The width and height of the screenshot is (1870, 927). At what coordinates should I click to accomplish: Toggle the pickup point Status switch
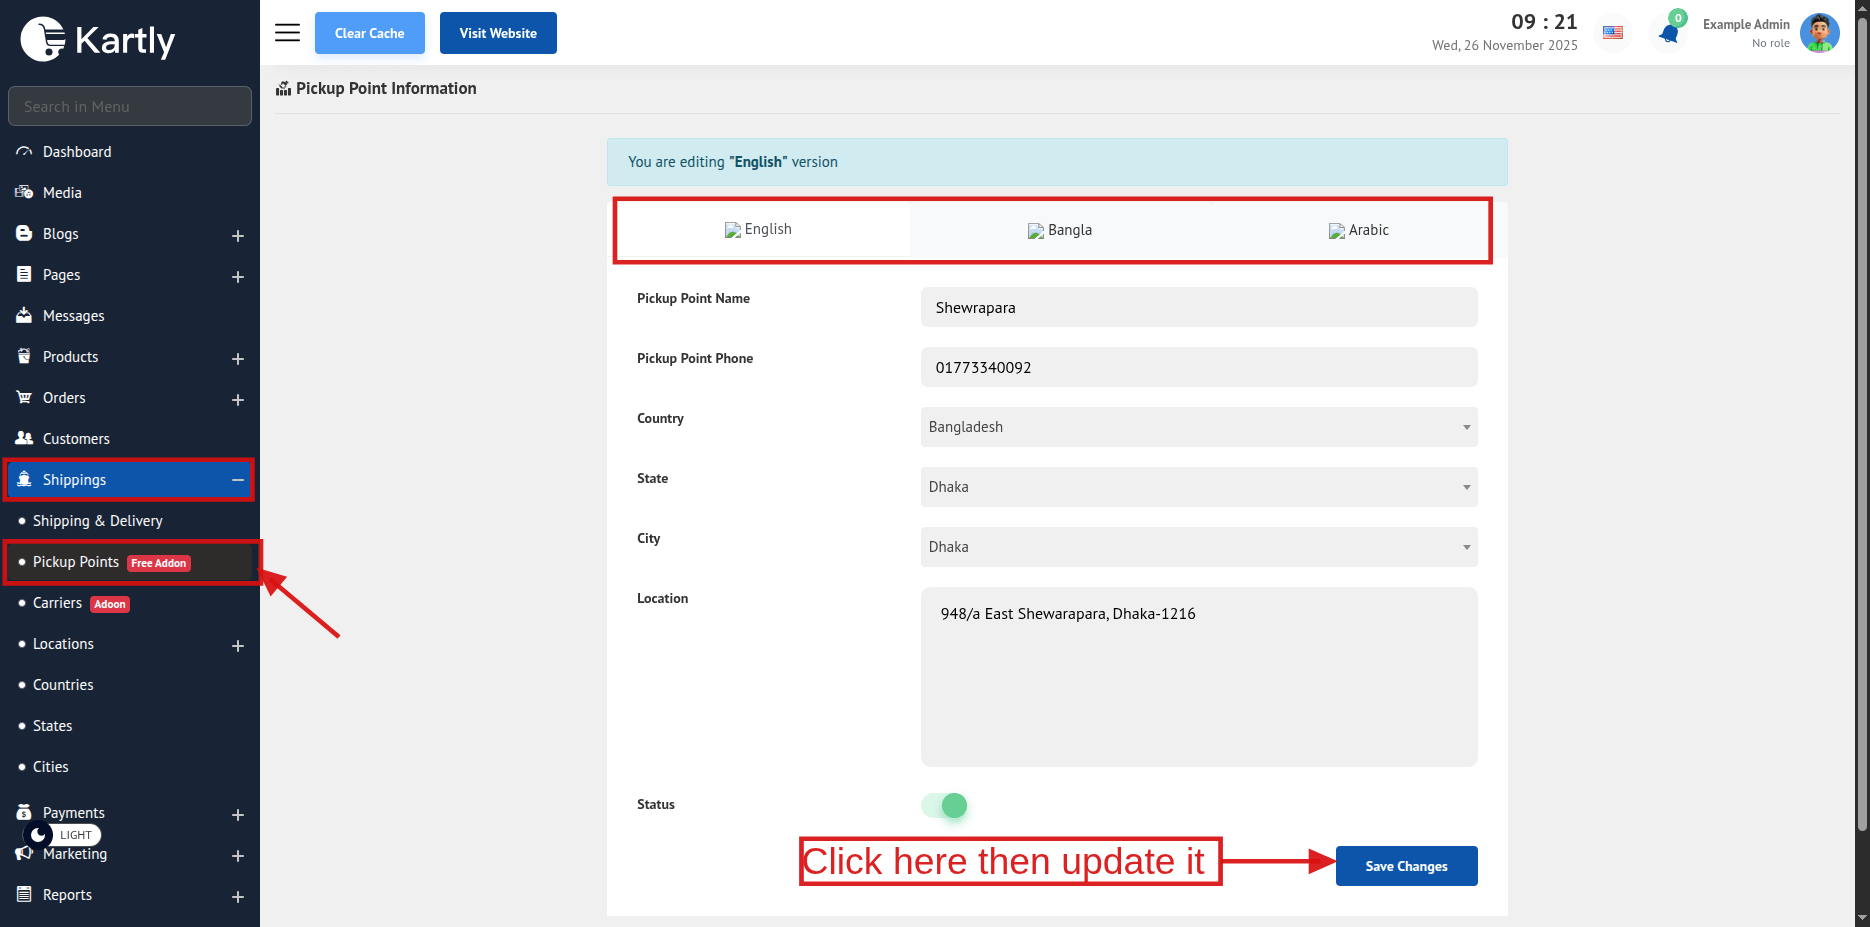click(945, 805)
